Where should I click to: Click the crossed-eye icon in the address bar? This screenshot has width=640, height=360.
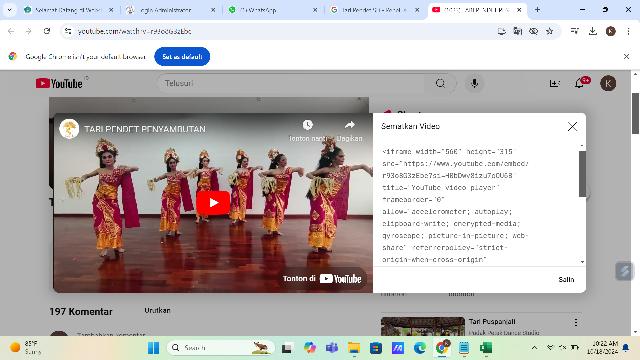(533, 31)
